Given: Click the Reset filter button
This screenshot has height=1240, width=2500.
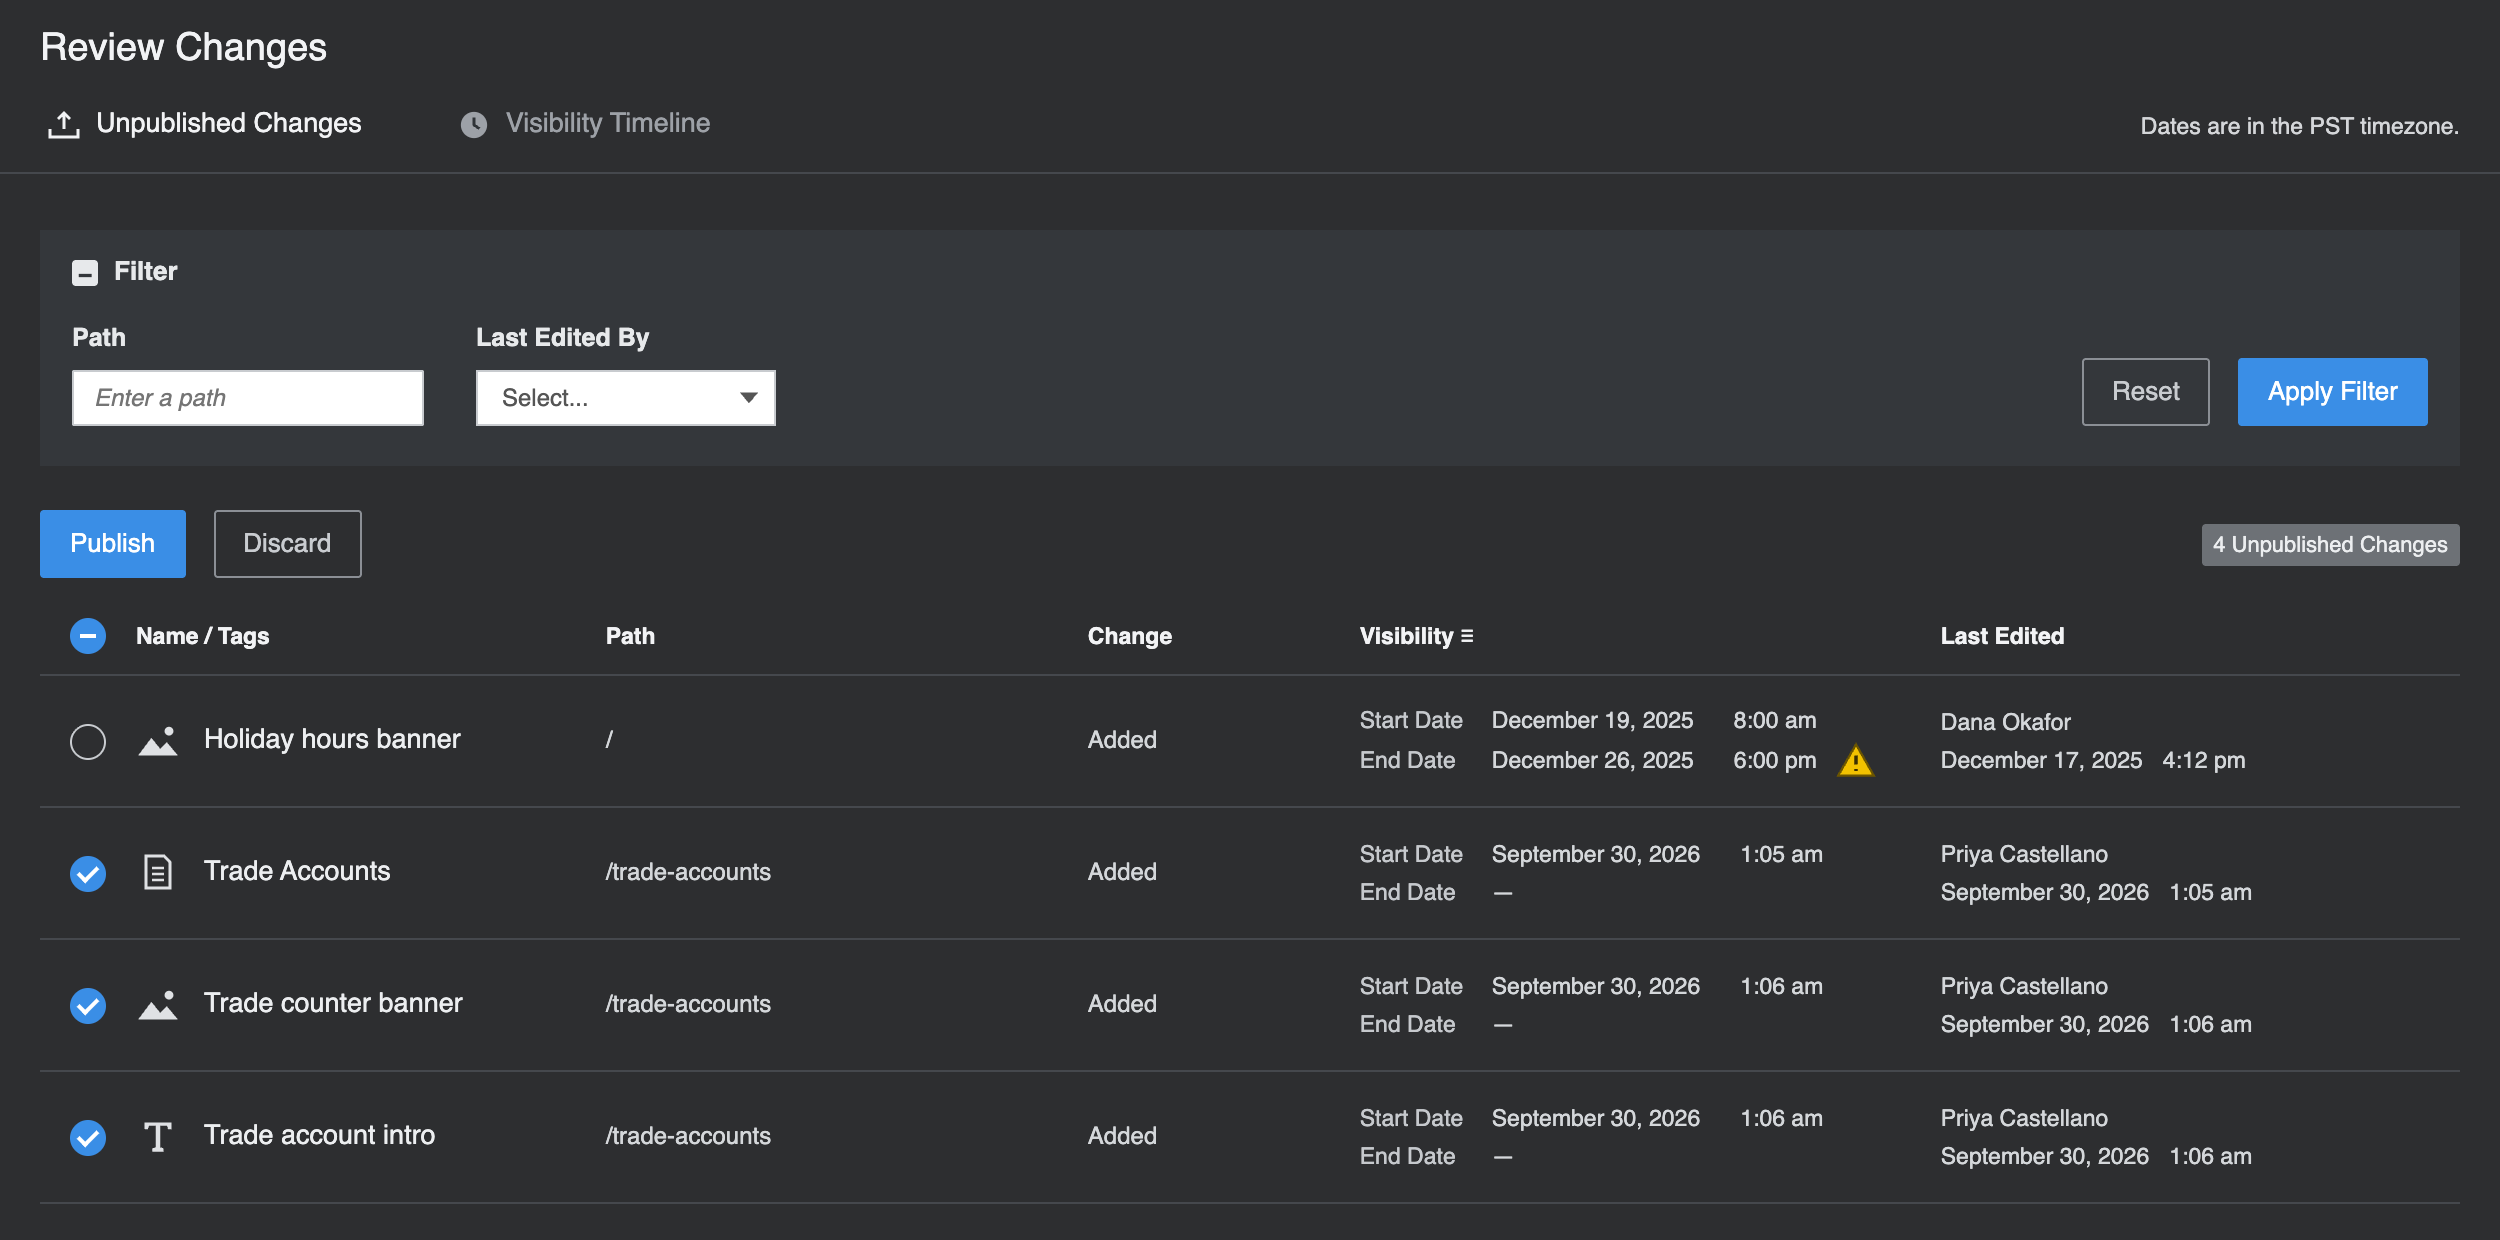Looking at the screenshot, I should 2146,392.
